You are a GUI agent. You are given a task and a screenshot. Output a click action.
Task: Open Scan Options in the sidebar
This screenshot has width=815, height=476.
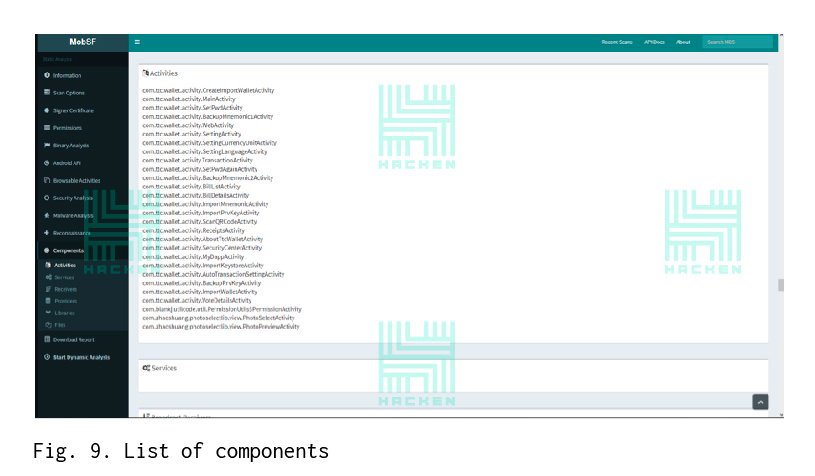tap(69, 93)
